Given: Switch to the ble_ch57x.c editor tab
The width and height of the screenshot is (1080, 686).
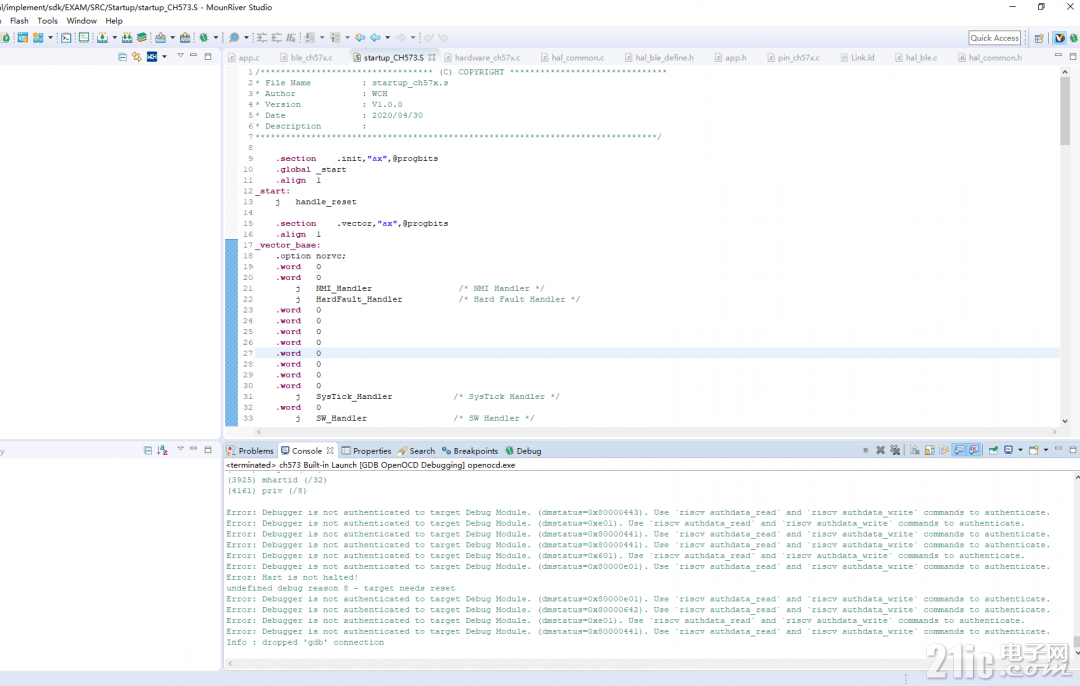Looking at the screenshot, I should coord(306,58).
